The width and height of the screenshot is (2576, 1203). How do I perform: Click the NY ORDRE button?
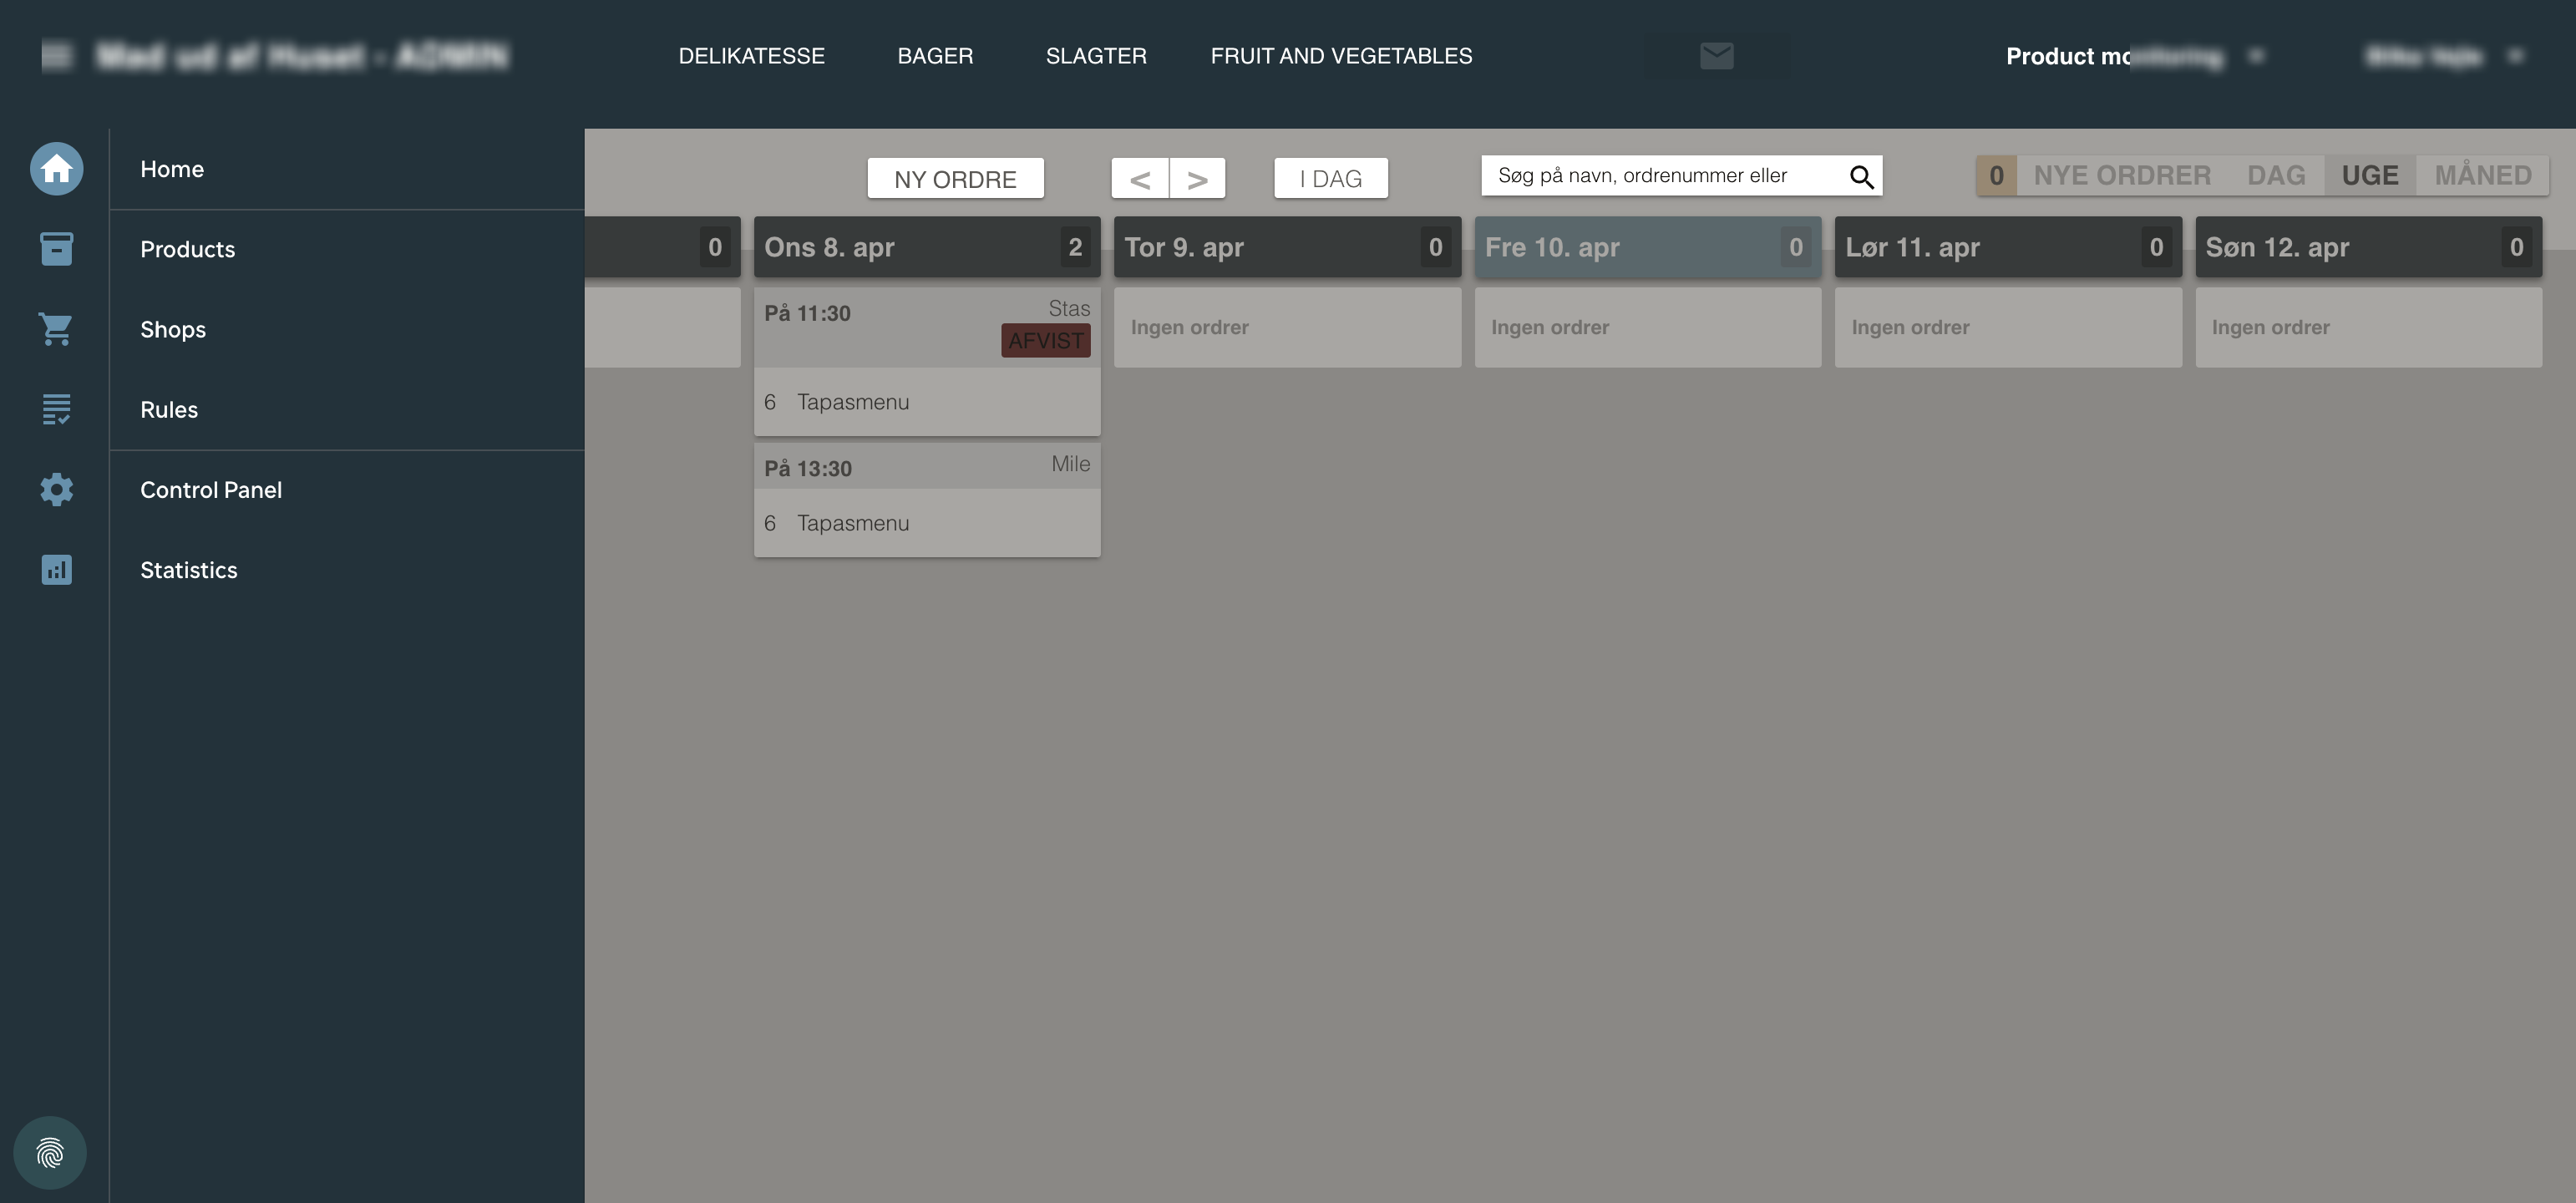coord(955,179)
